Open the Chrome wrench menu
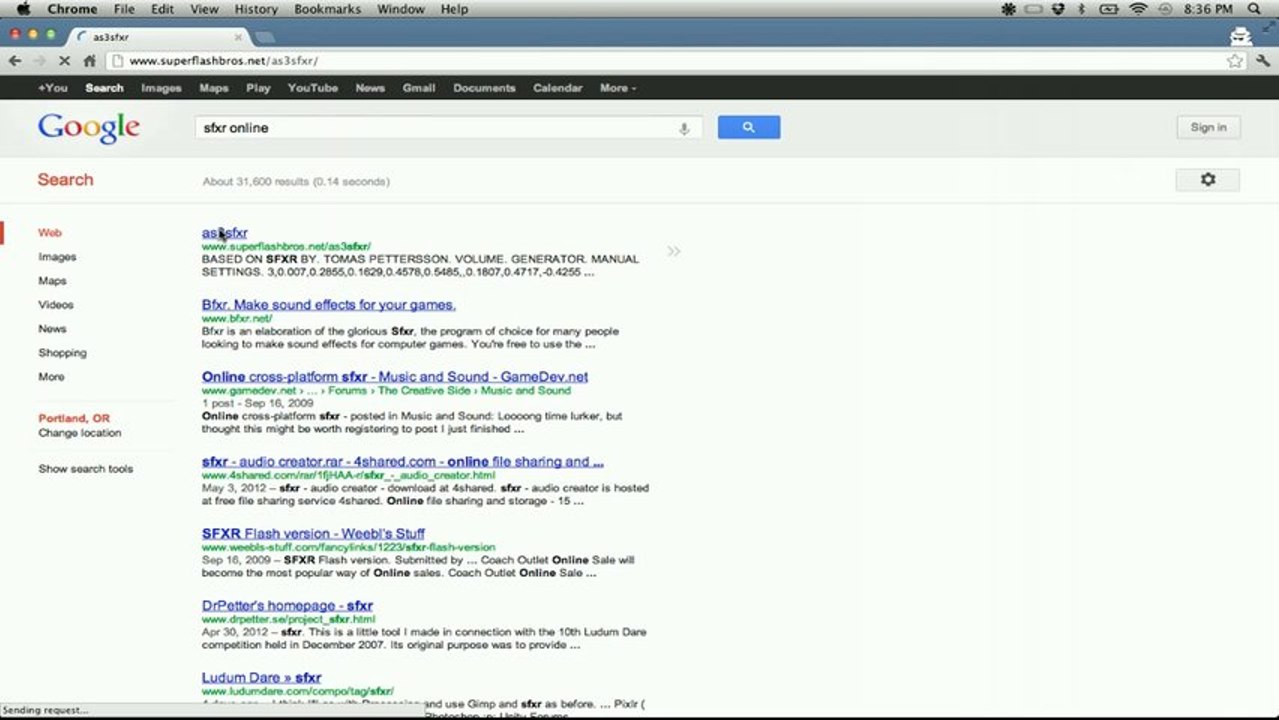The width and height of the screenshot is (1279, 720). (x=1261, y=61)
